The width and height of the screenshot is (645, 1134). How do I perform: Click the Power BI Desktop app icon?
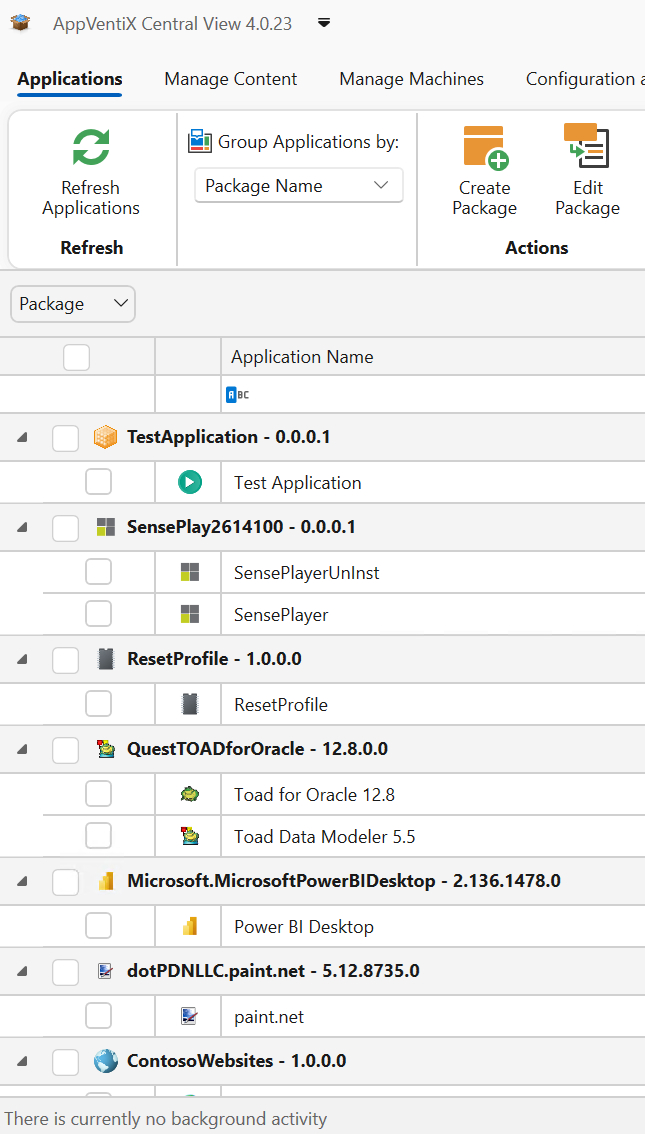[189, 927]
